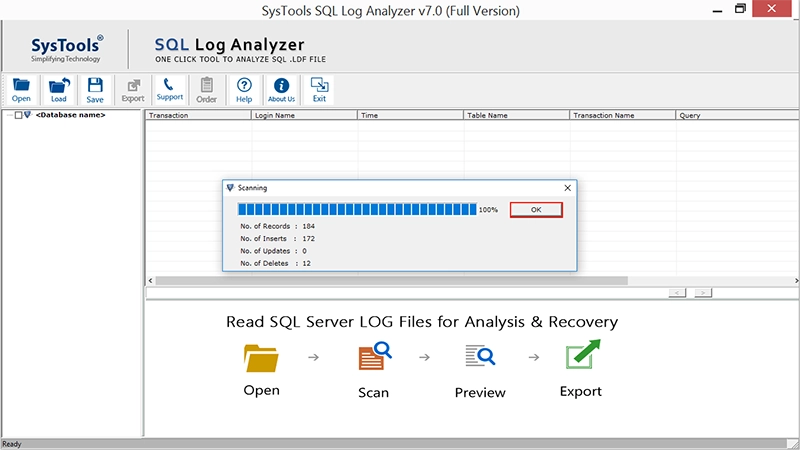Click SysTools logo in header
Viewport: 800px width, 450px height.
point(66,49)
